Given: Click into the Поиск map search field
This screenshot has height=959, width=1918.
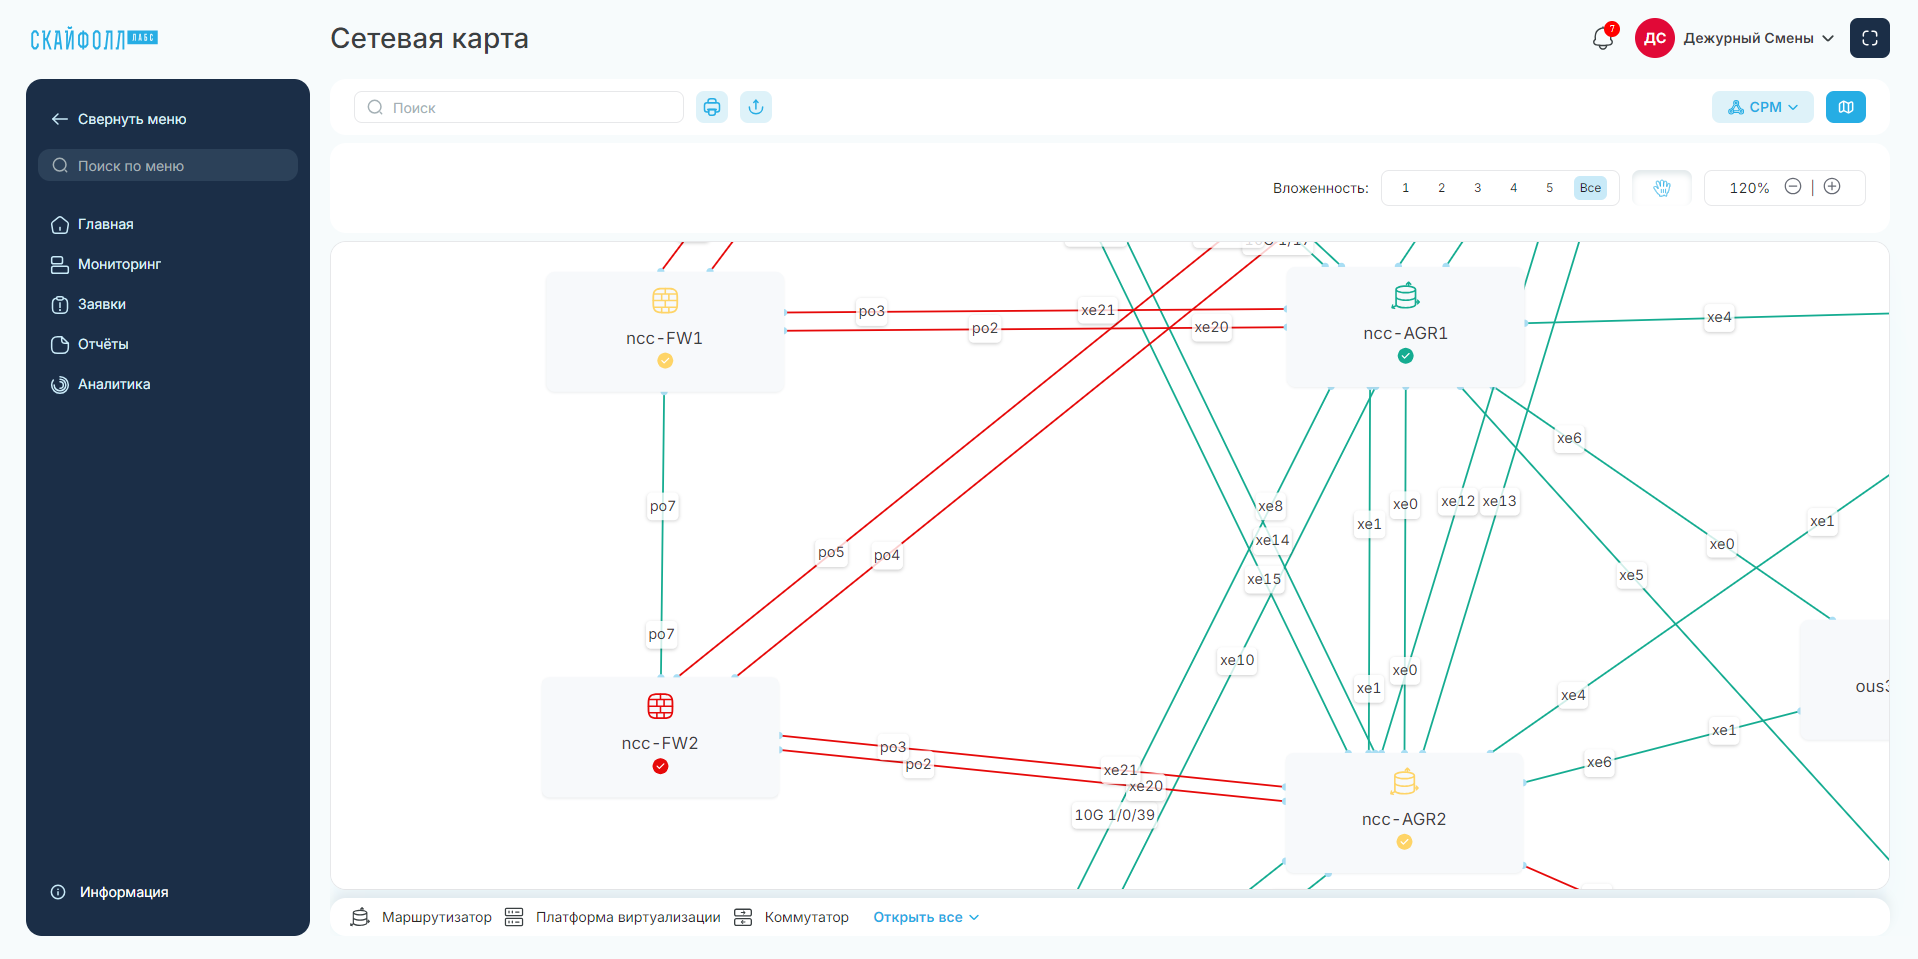Looking at the screenshot, I should click(x=518, y=107).
